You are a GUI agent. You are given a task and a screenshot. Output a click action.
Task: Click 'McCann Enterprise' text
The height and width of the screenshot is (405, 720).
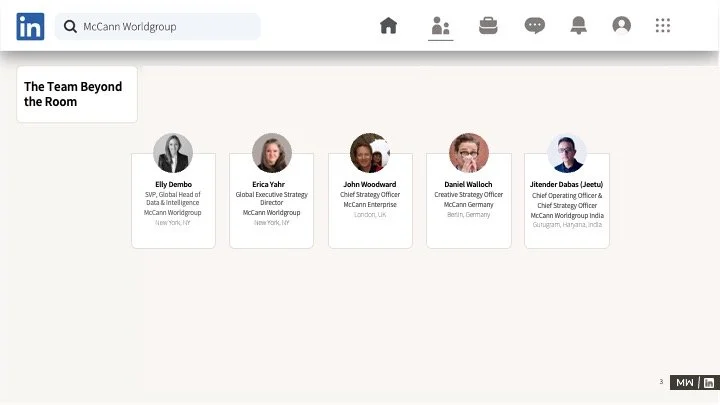coord(370,204)
